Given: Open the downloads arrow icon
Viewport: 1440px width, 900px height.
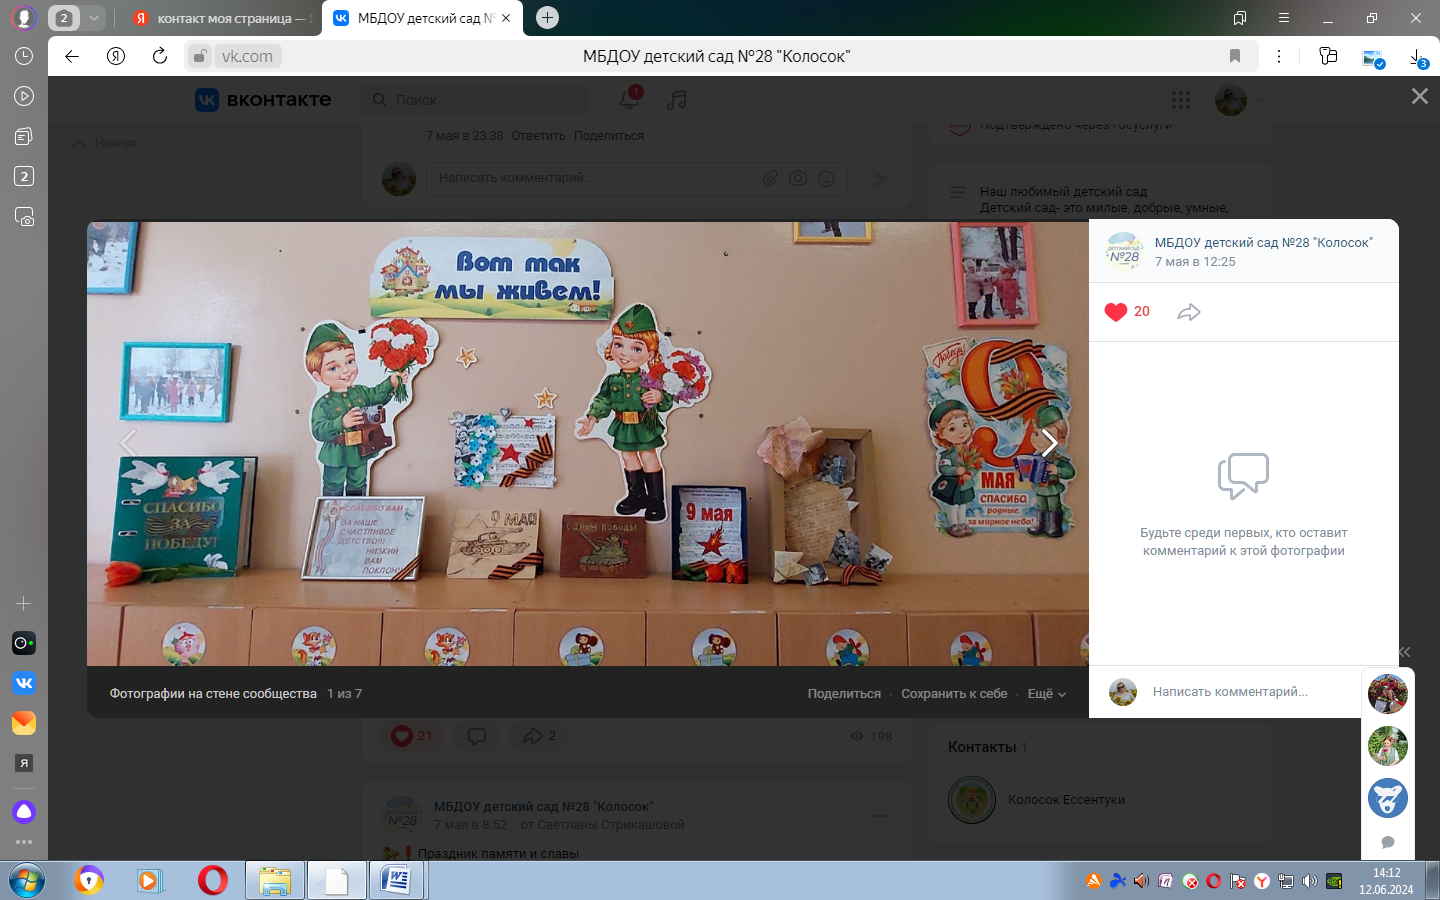Looking at the screenshot, I should [1419, 58].
